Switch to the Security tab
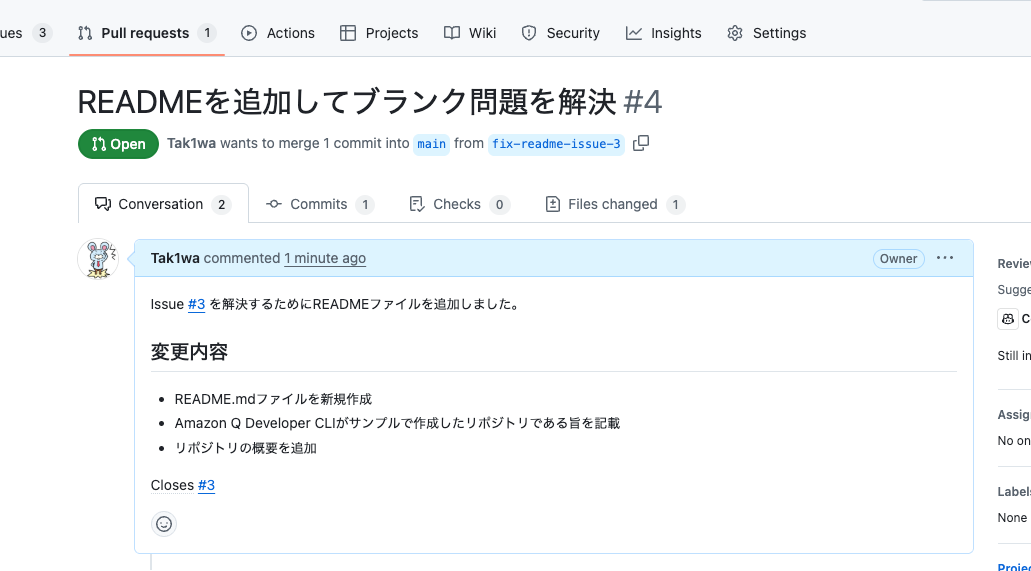1031x571 pixels. tap(561, 33)
